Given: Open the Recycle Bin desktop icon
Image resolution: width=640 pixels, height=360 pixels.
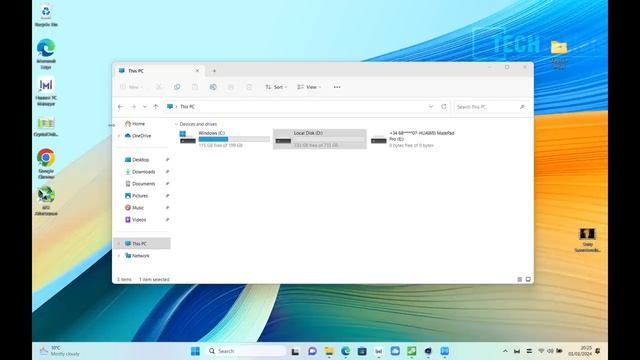Looking at the screenshot, I should [x=46, y=15].
